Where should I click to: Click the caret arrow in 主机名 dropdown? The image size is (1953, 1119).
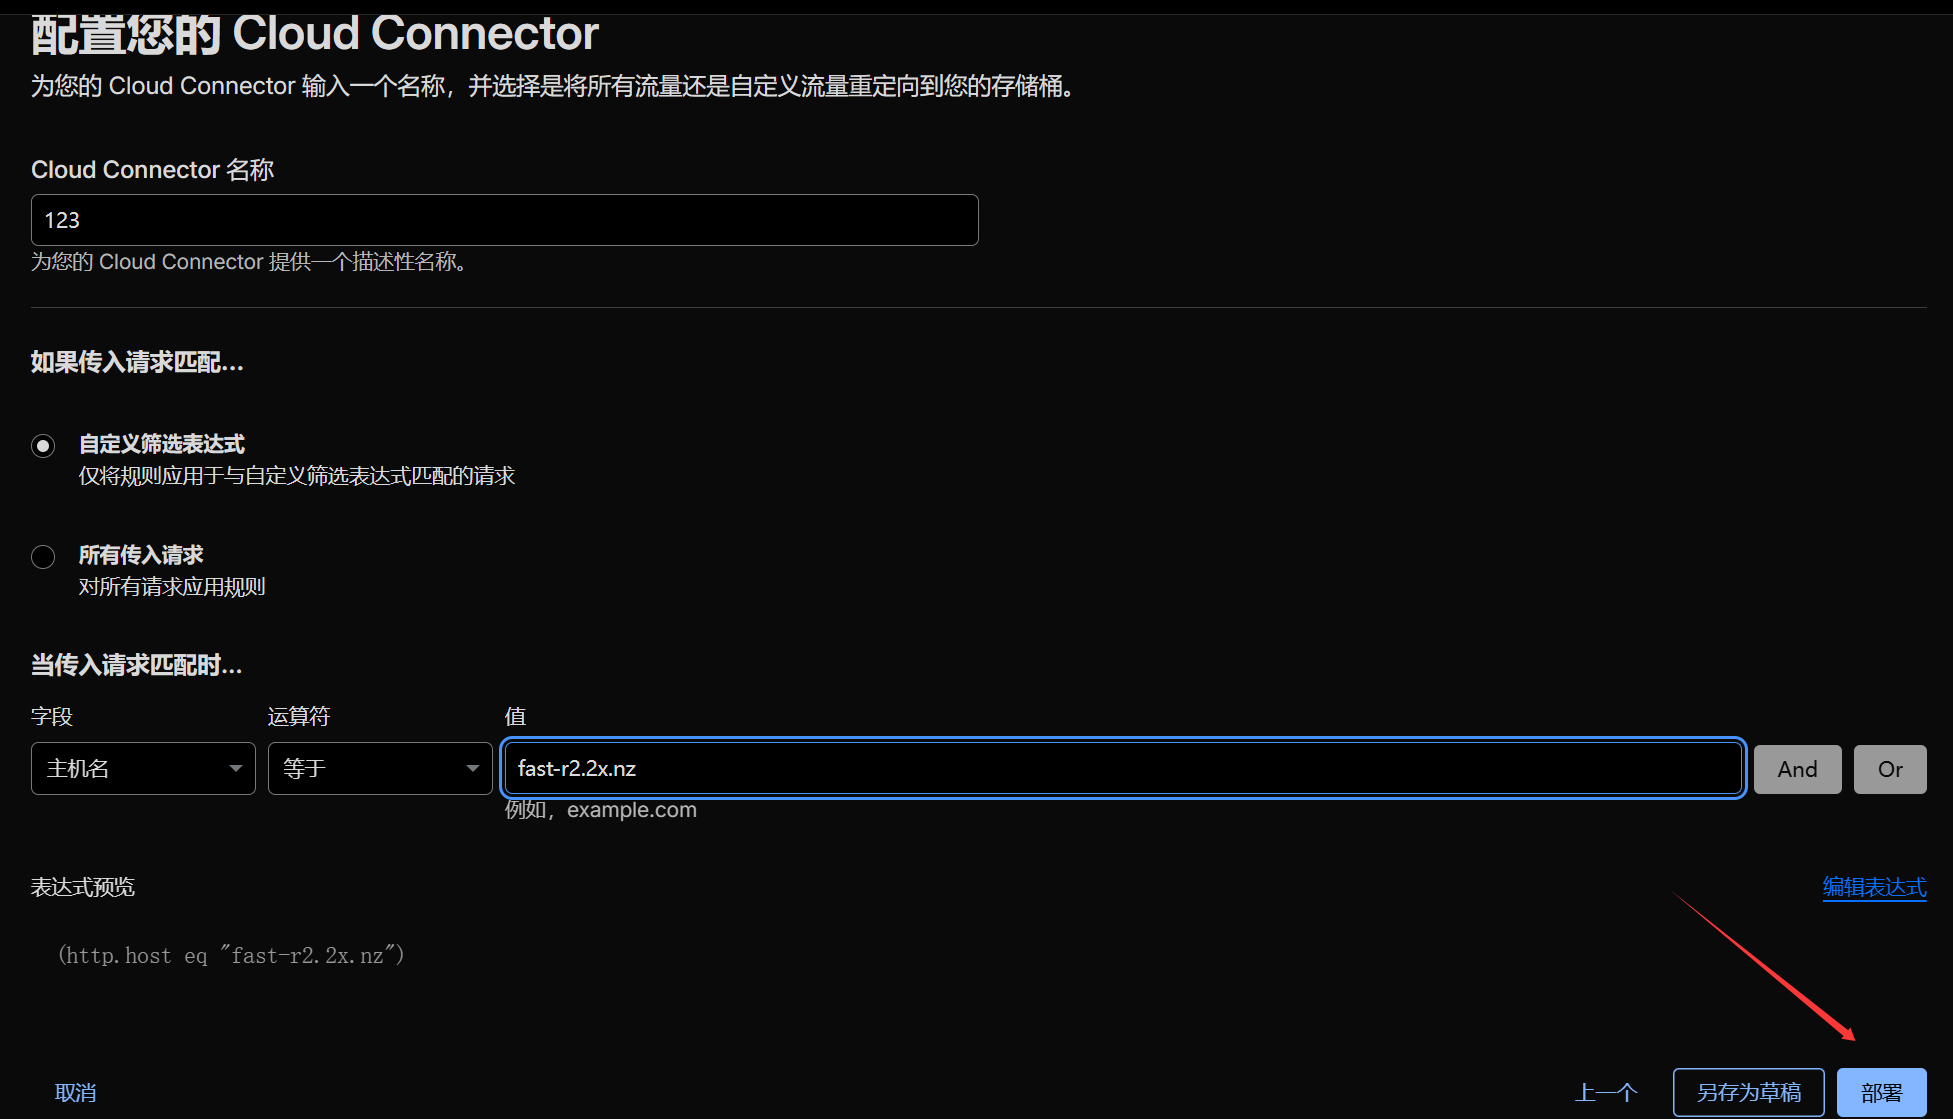(236, 768)
